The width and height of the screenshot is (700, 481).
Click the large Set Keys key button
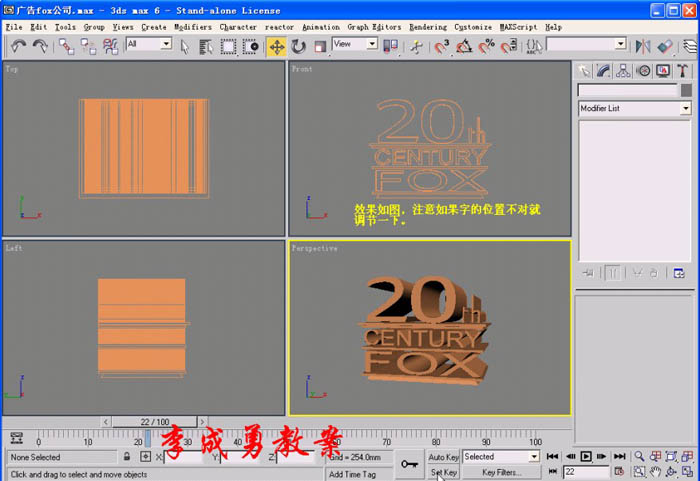[409, 464]
